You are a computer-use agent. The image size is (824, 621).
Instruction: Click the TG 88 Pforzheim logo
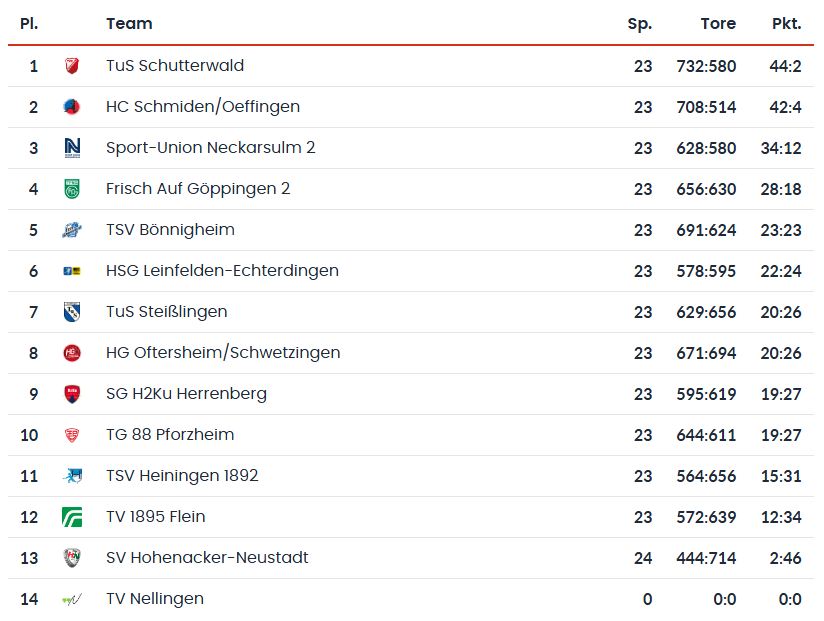tap(72, 435)
